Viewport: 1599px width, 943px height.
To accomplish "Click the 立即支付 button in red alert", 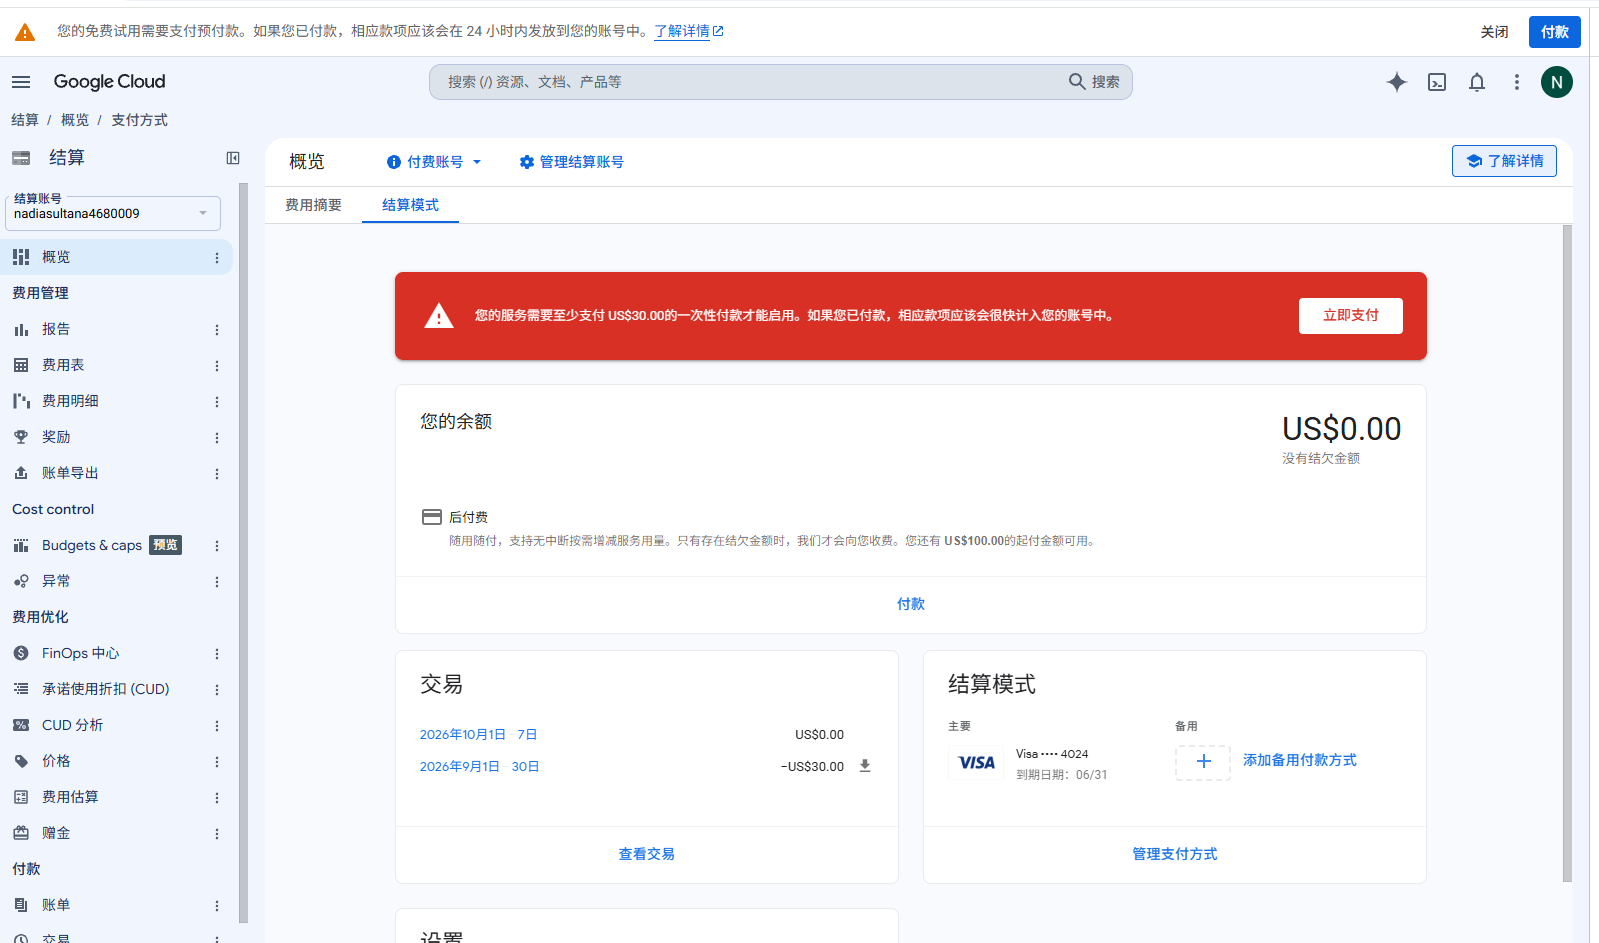I will point(1350,316).
